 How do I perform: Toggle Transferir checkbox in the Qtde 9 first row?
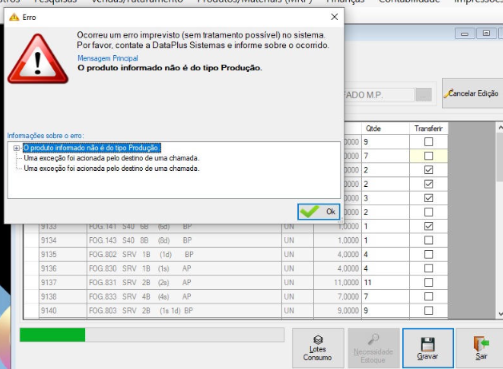(428, 142)
